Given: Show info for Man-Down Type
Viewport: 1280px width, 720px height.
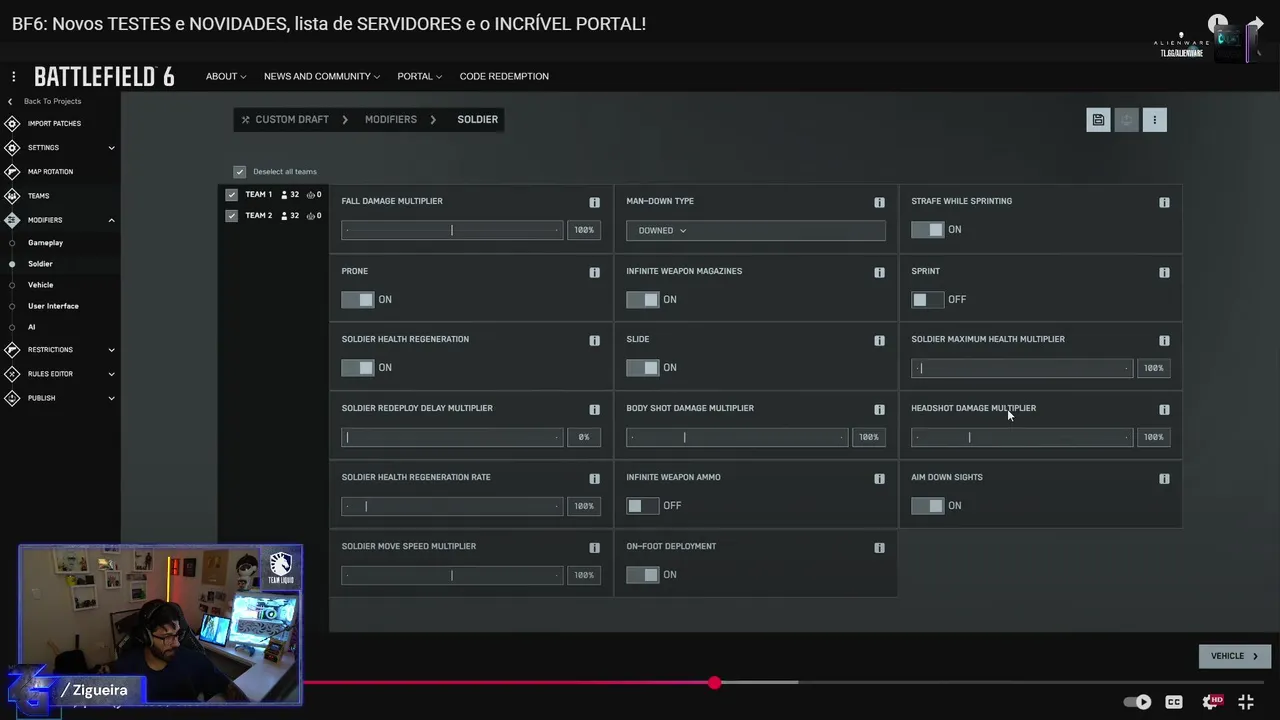Looking at the screenshot, I should coord(879,202).
